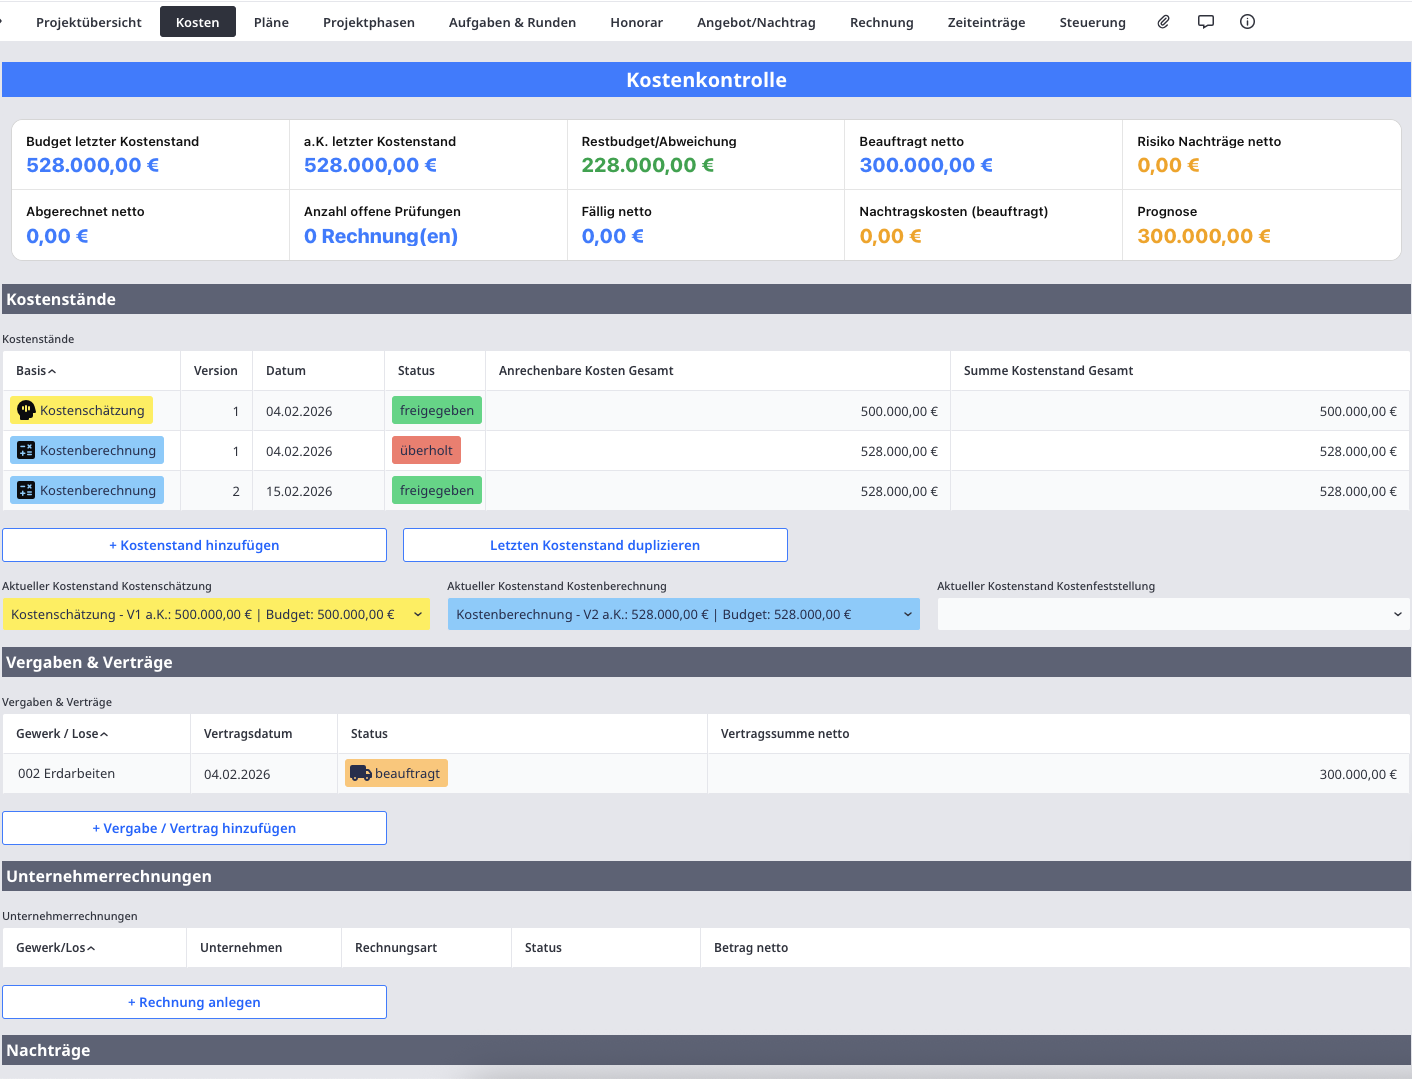Image resolution: width=1412 pixels, height=1079 pixels.
Task: Open Aktueller Kostenstand Kostenschätzung dropdown
Action: coord(216,614)
